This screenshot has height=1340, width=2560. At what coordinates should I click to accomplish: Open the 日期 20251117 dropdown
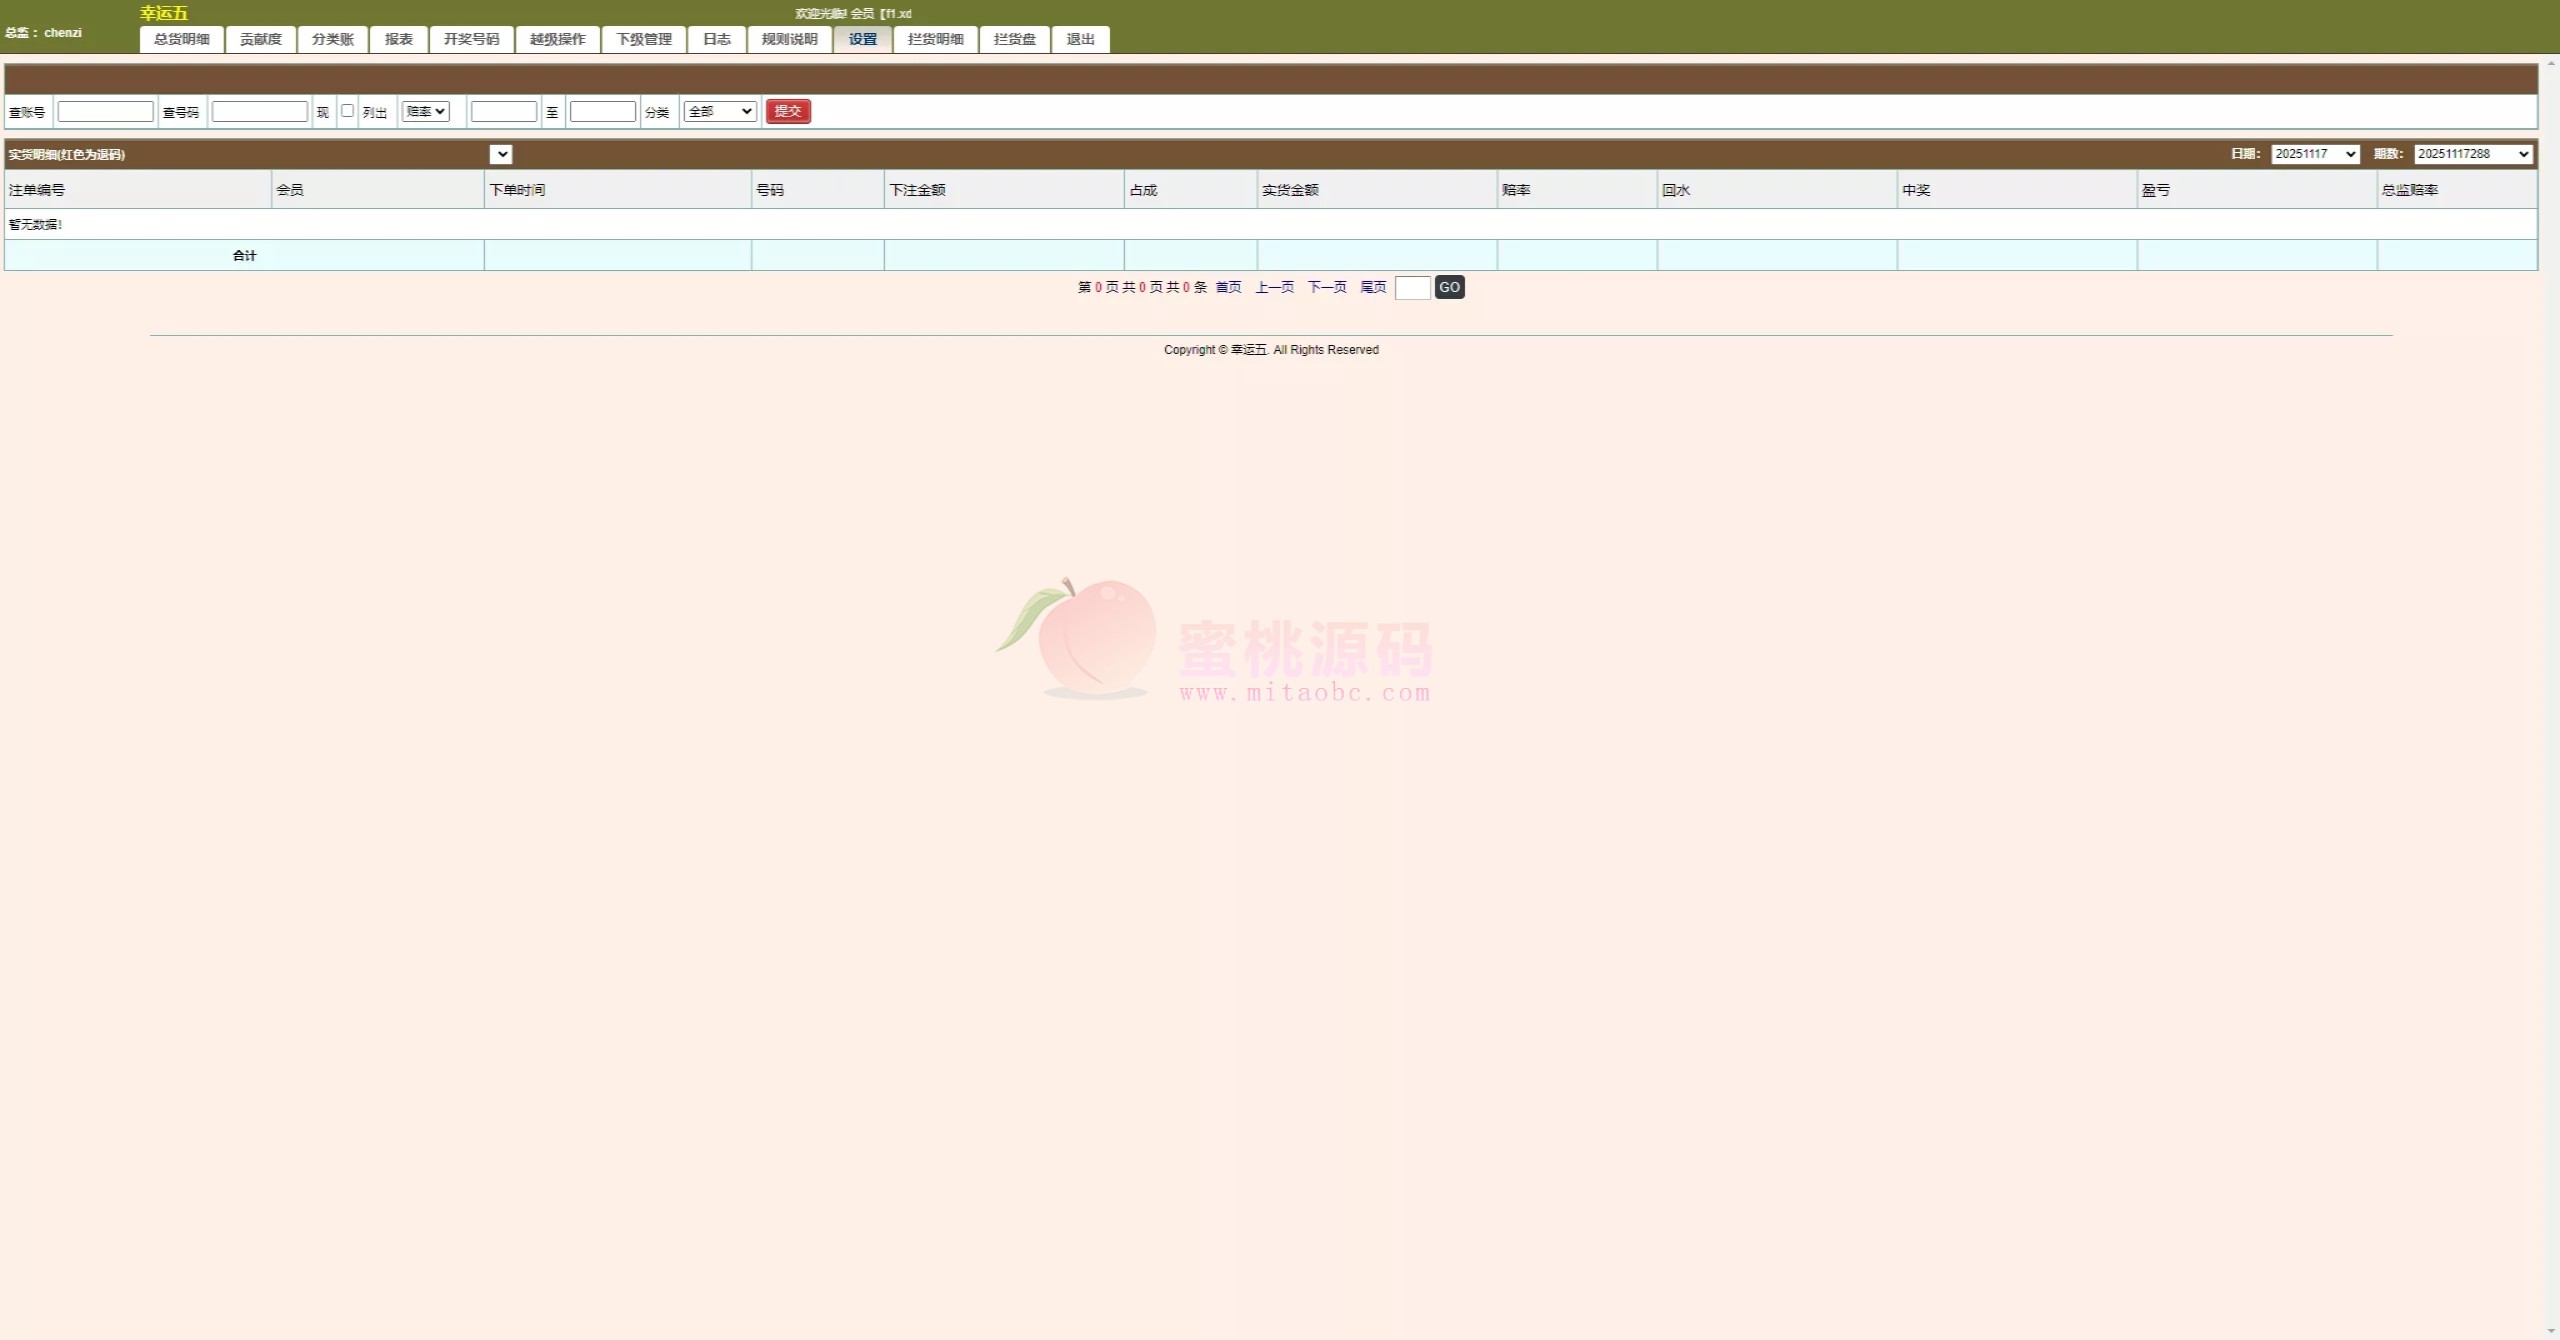[2315, 154]
